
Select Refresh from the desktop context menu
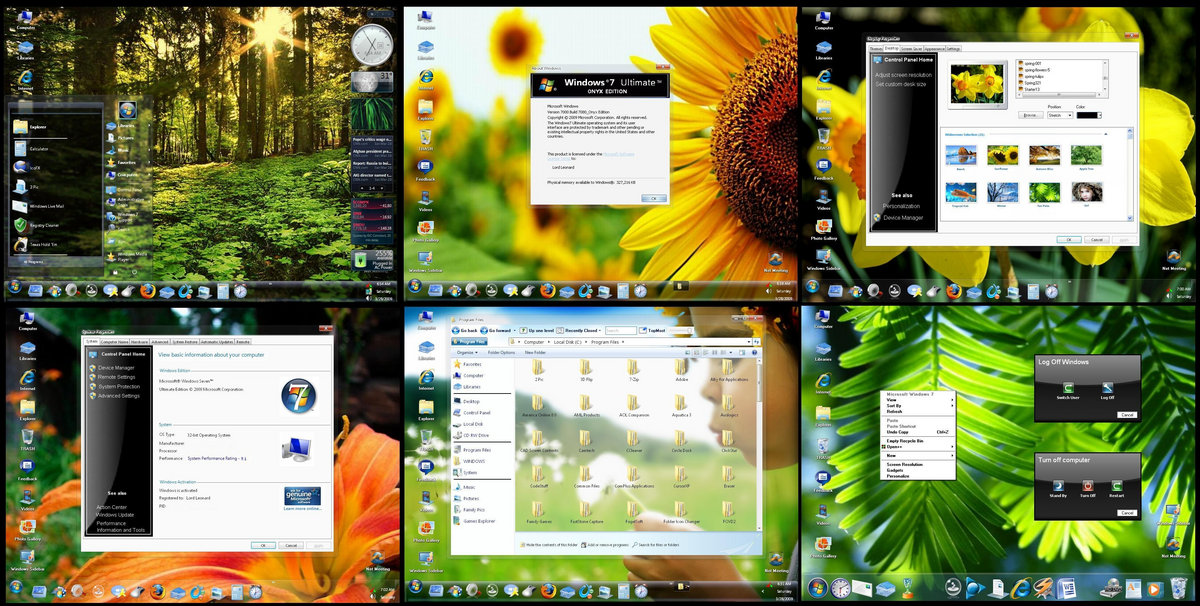click(895, 411)
